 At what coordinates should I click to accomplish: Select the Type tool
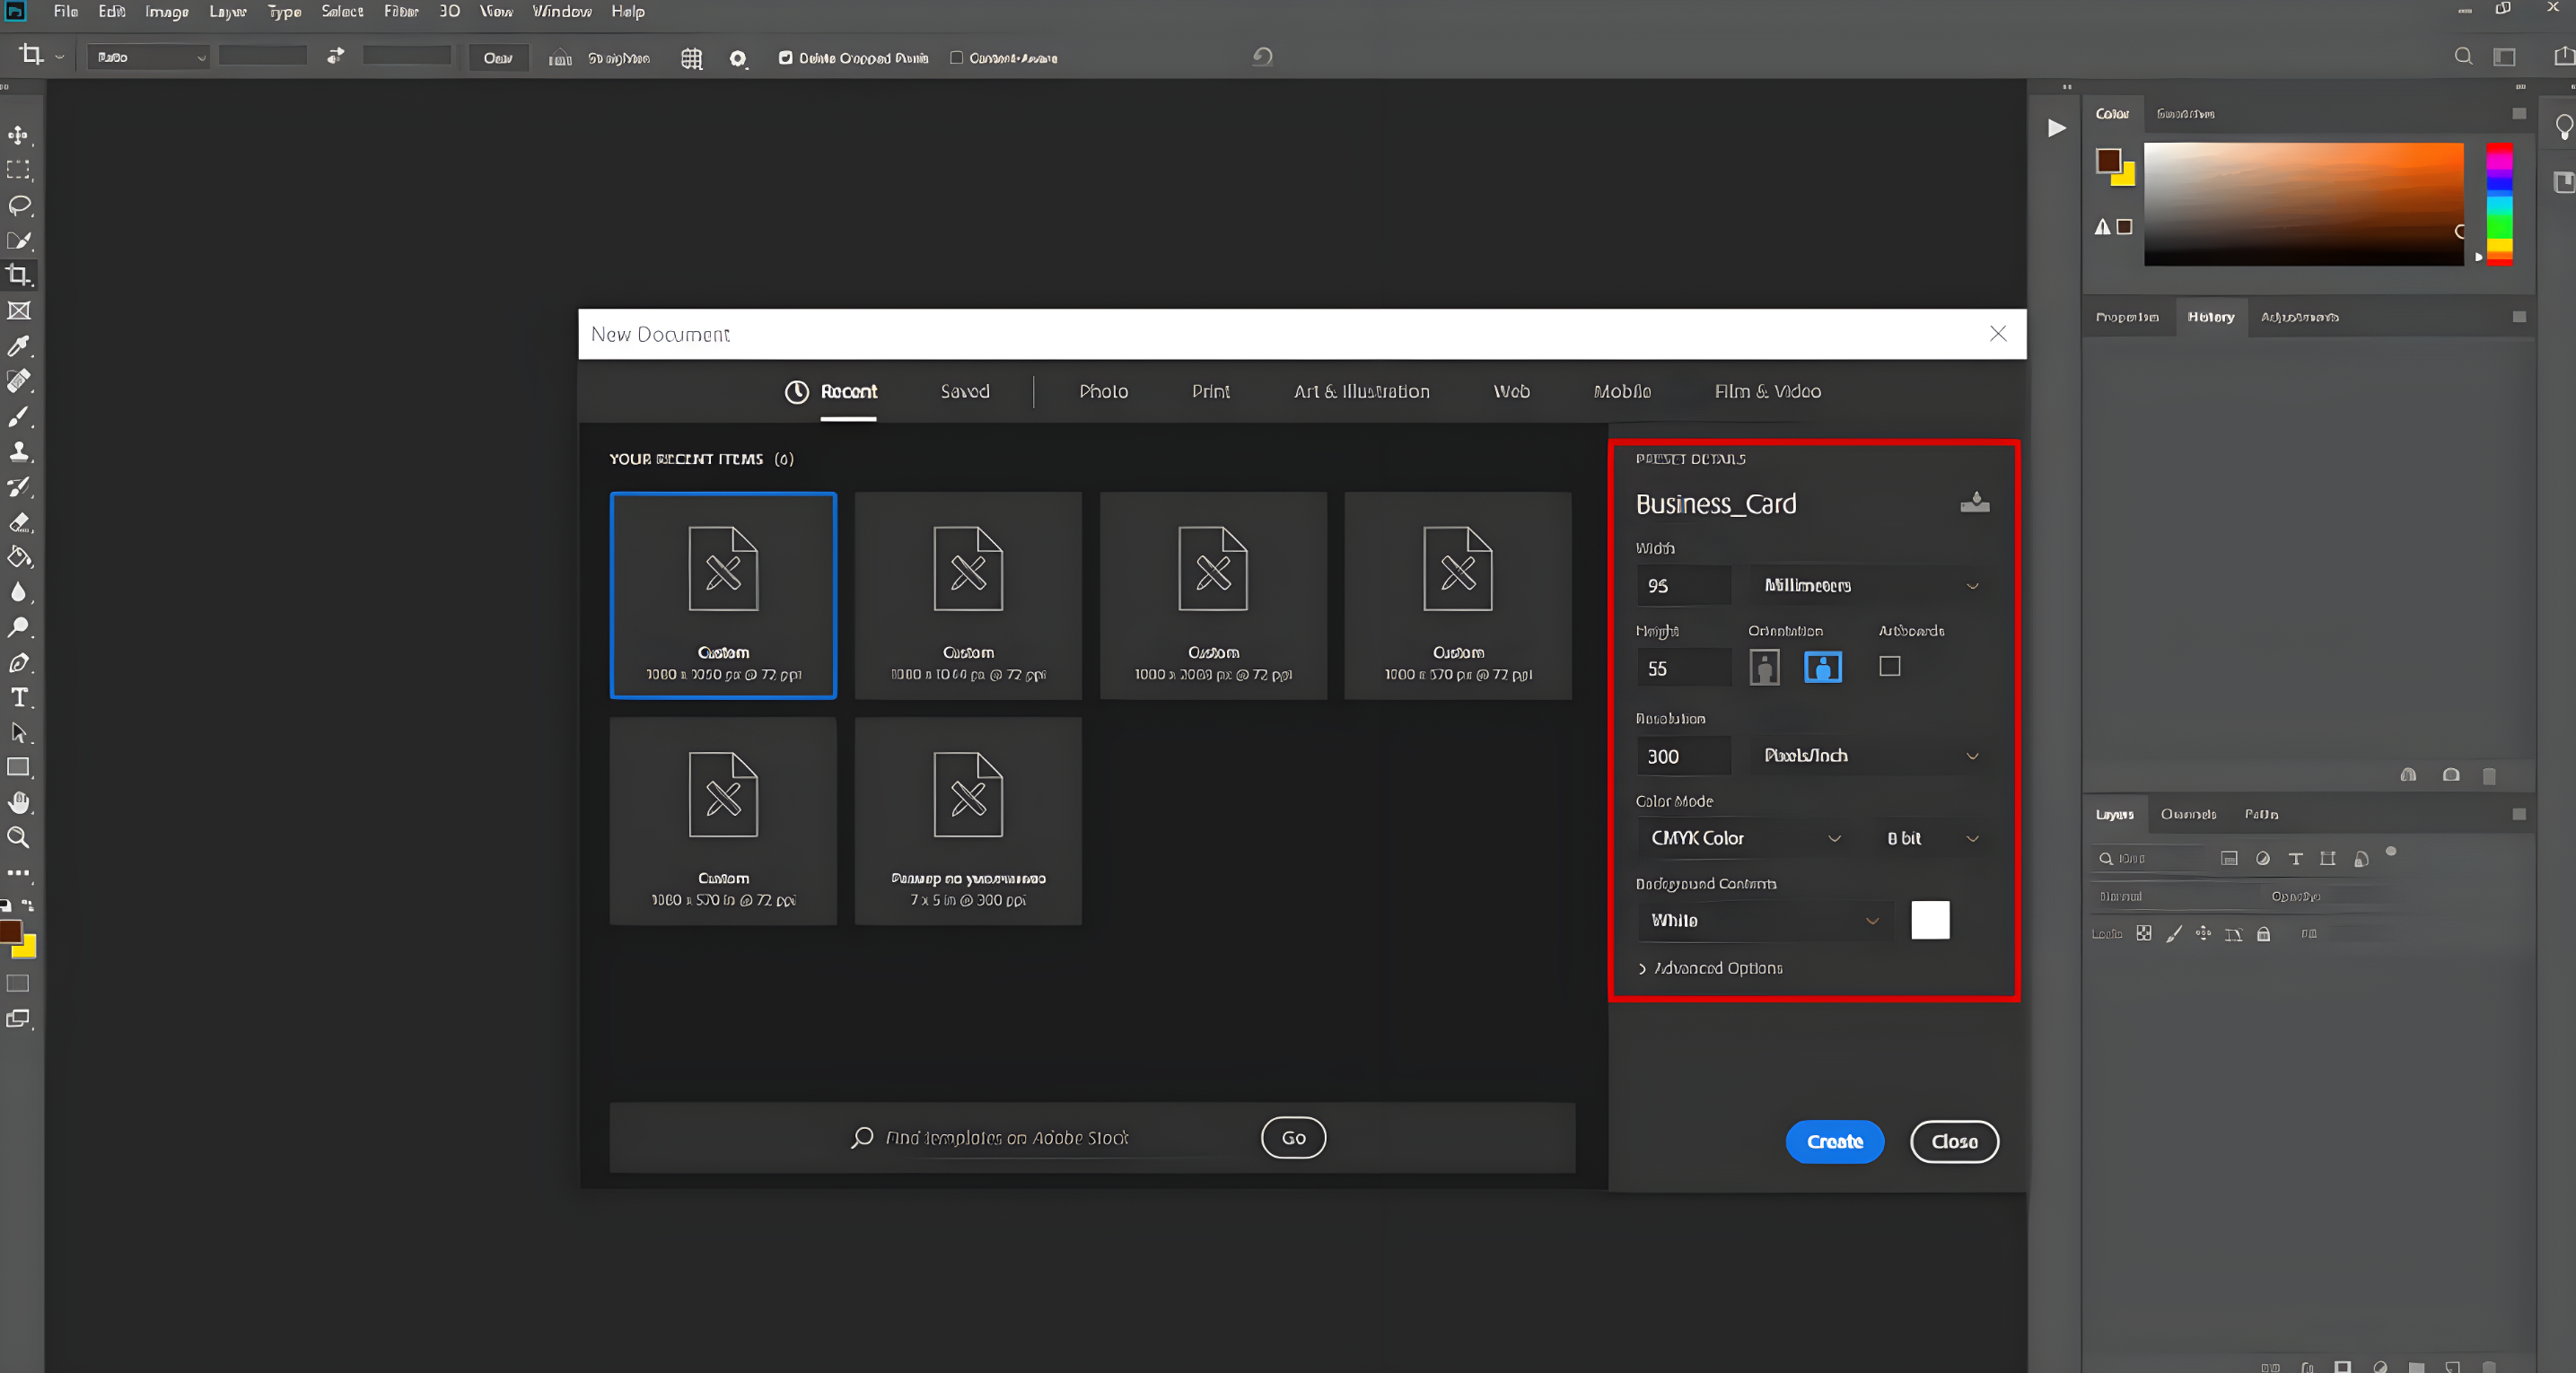tap(18, 698)
